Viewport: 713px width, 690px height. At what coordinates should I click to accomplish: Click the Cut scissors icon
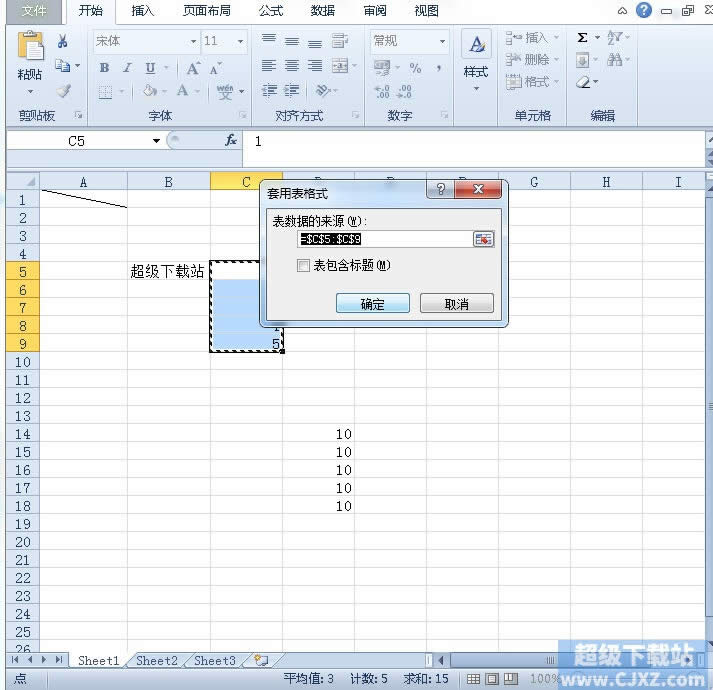pos(63,41)
